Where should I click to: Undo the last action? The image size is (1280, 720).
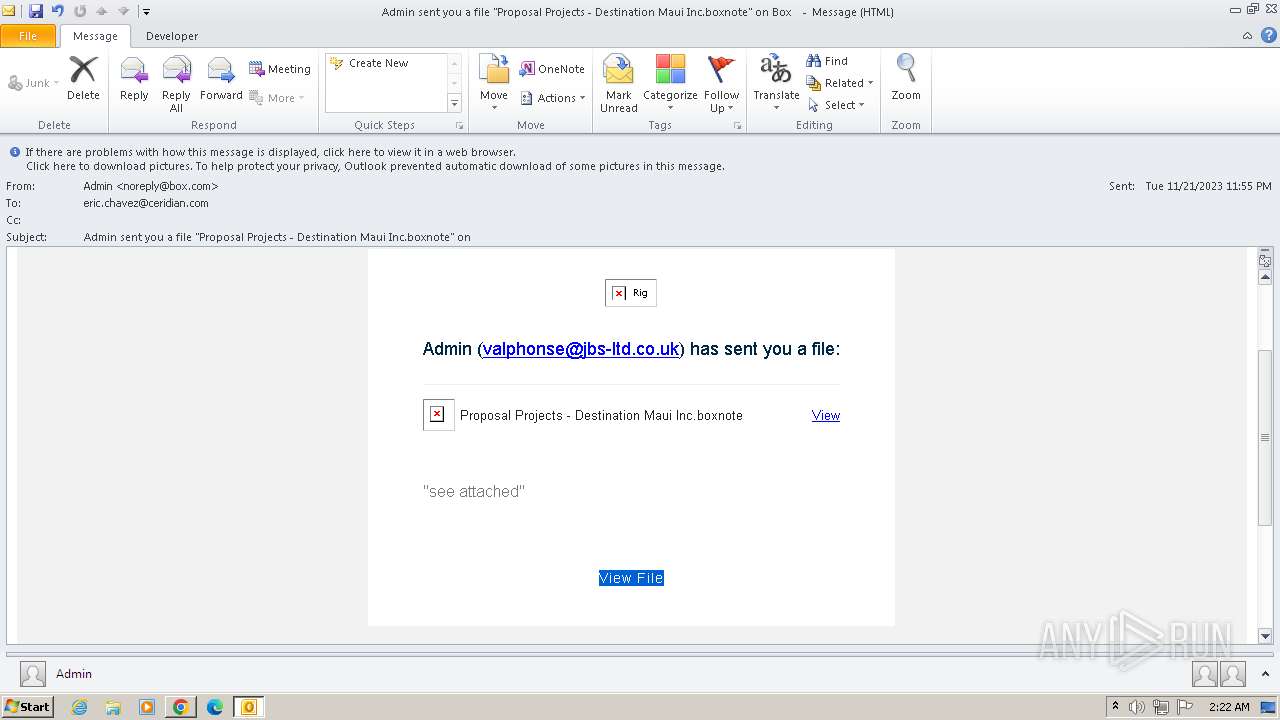pos(58,11)
